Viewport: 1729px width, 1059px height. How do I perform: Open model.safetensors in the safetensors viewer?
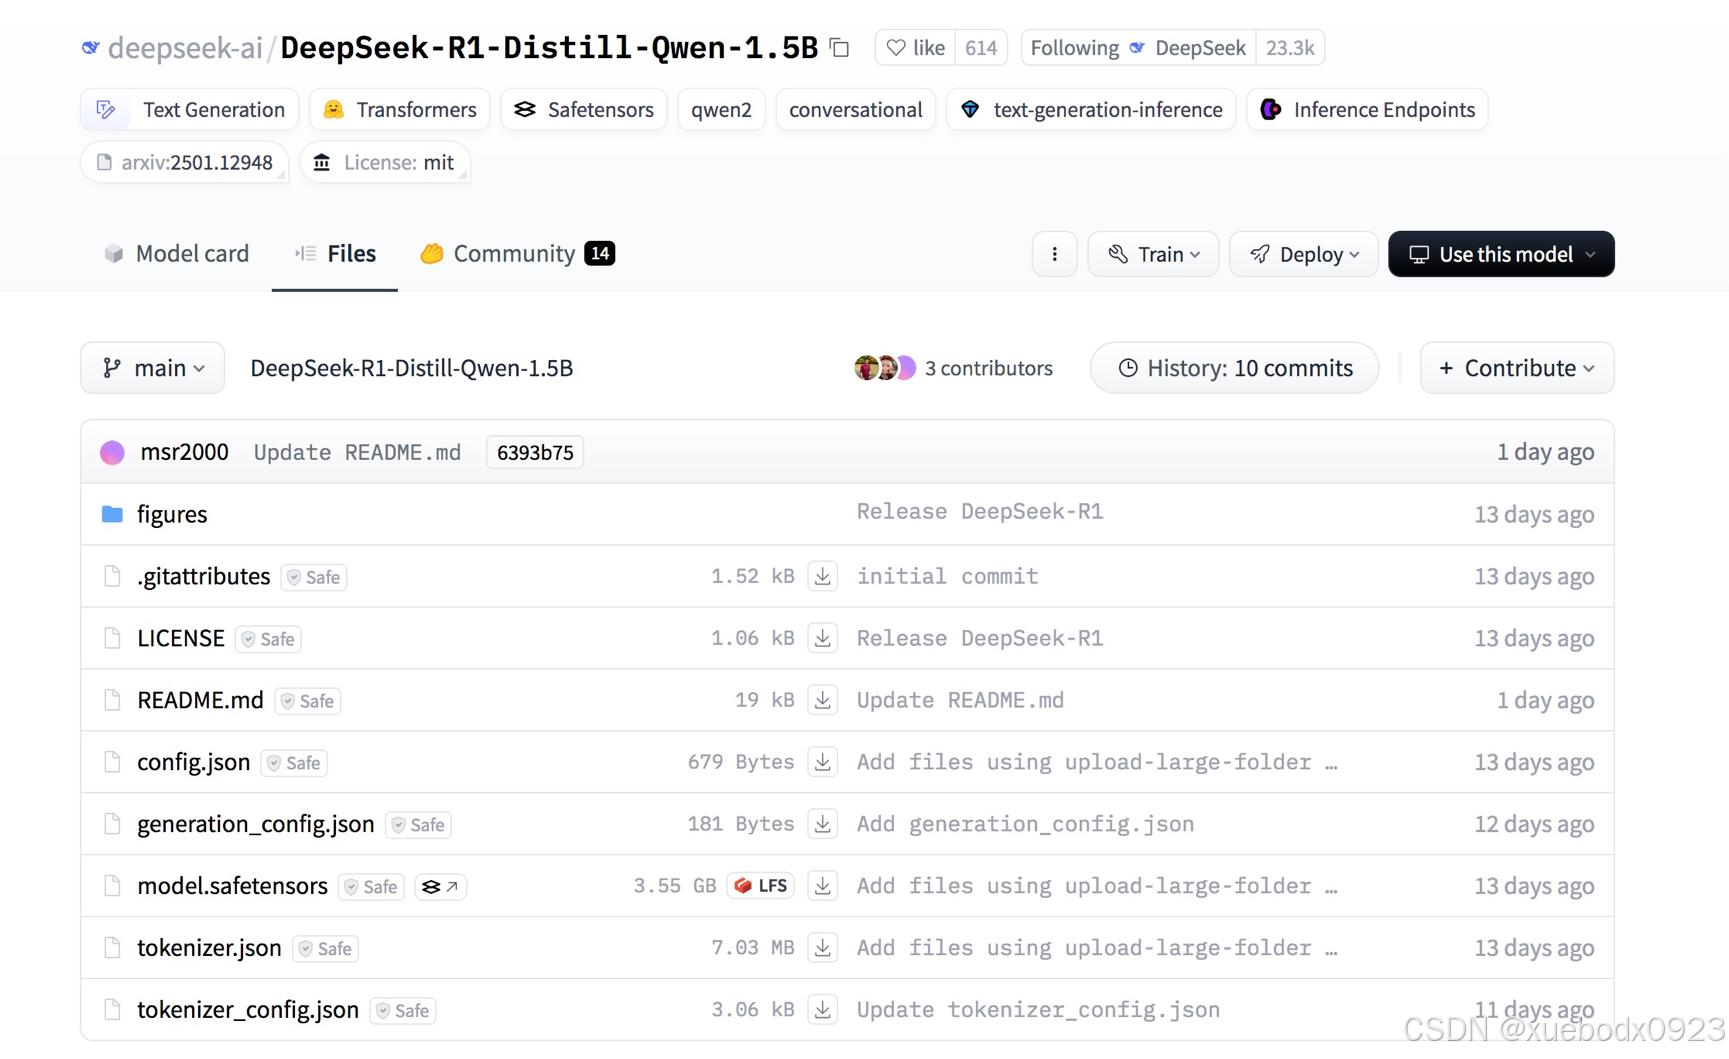440,886
